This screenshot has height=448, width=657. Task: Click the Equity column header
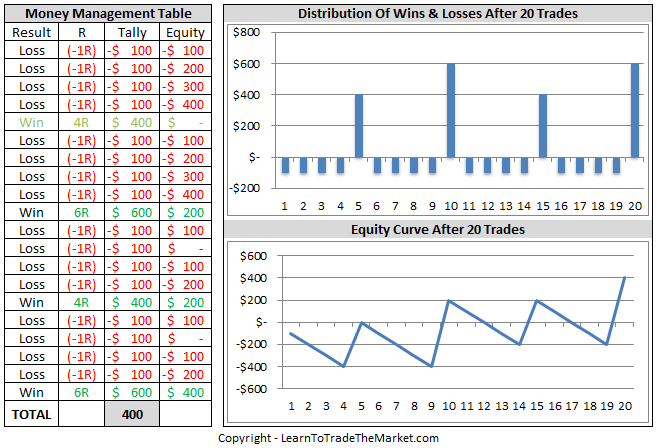(185, 32)
